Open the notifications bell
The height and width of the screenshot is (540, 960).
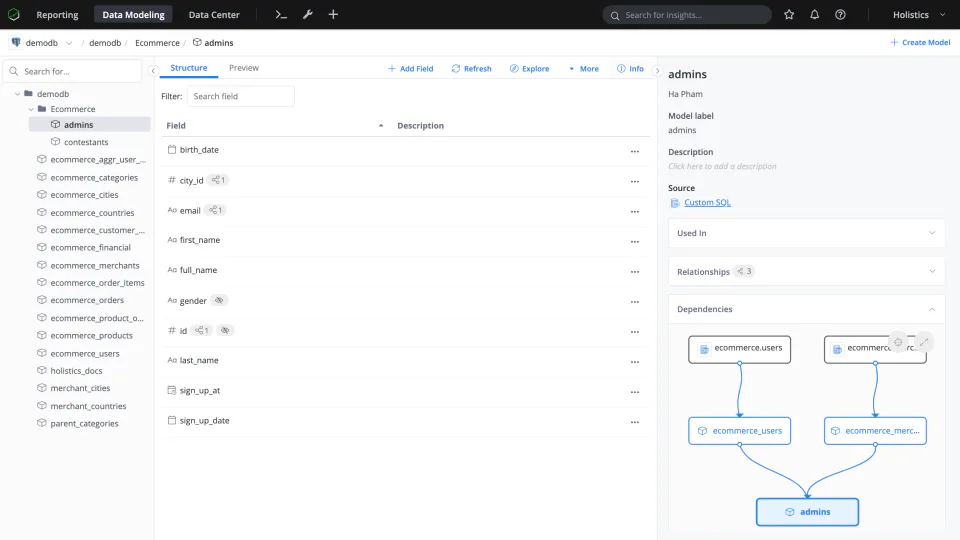[814, 15]
